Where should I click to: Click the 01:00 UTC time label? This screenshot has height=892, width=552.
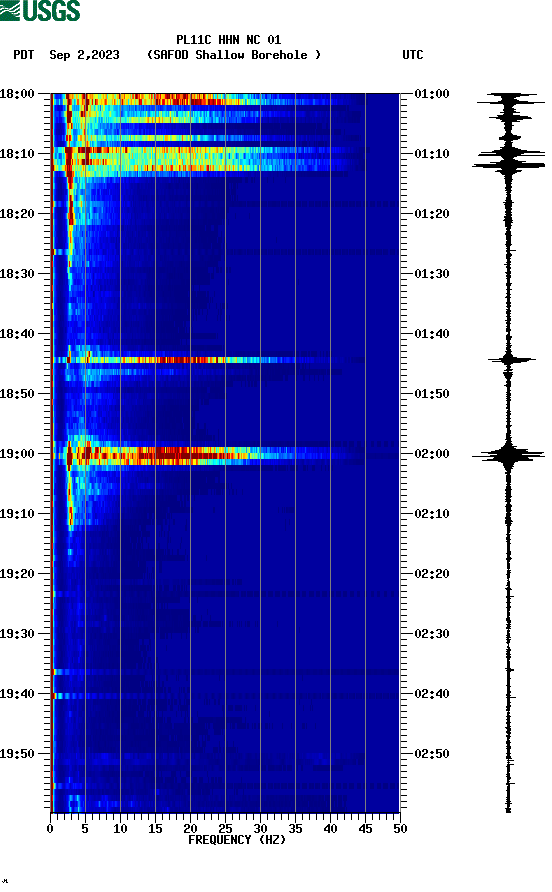432,94
